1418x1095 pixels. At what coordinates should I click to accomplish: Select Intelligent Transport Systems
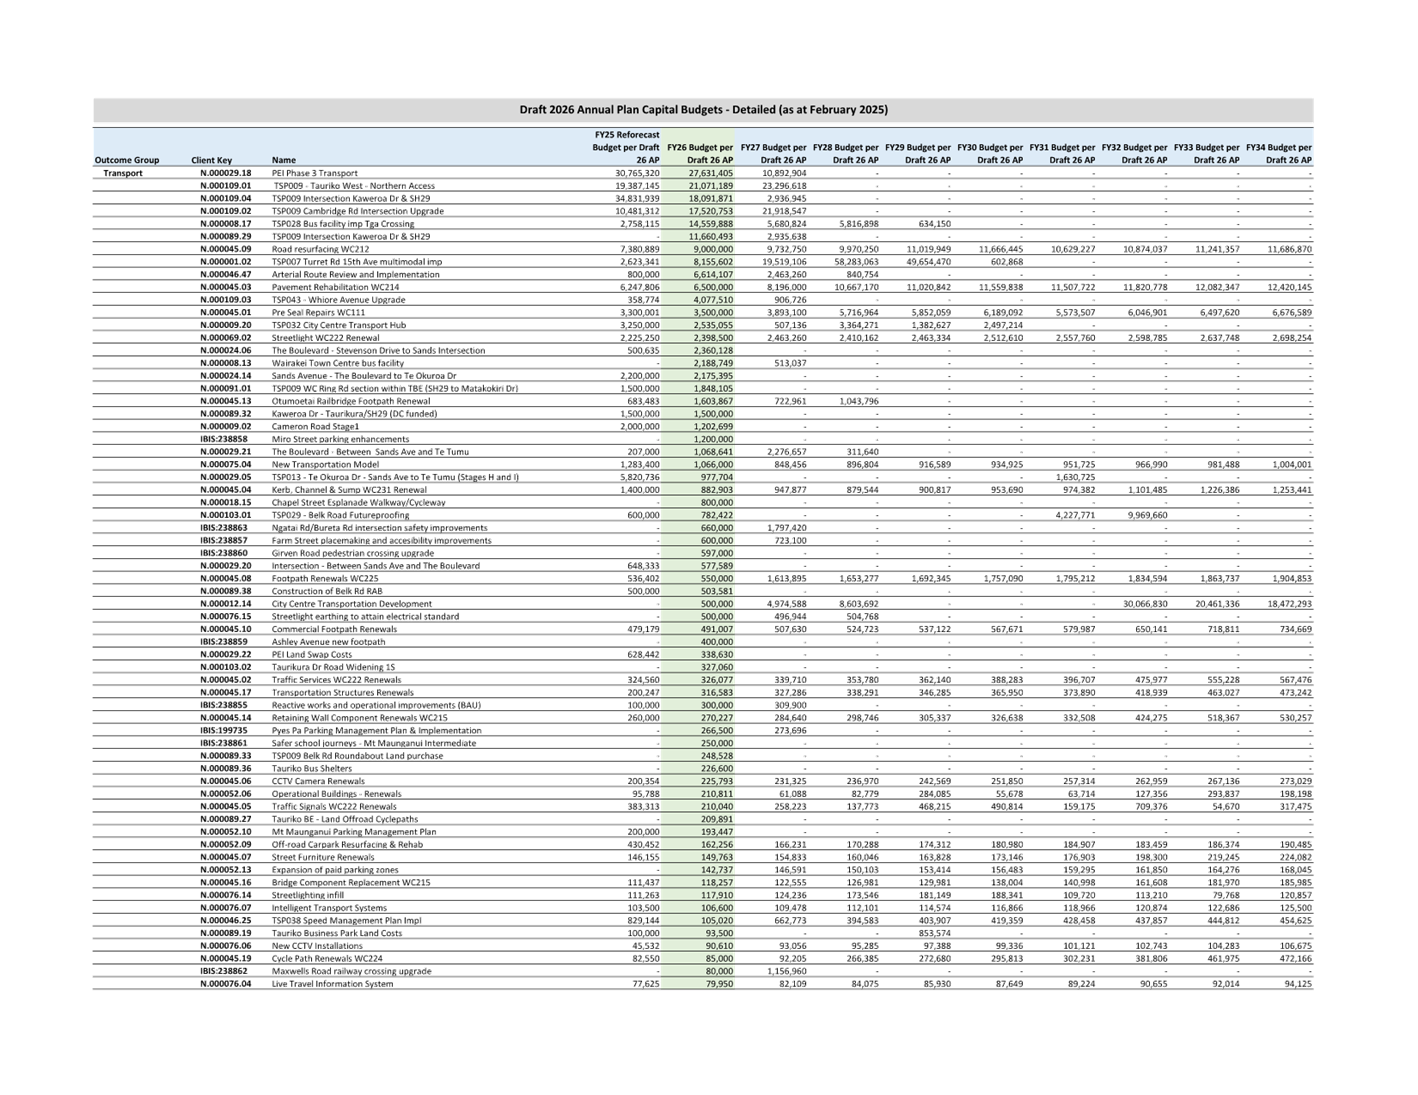[329, 908]
